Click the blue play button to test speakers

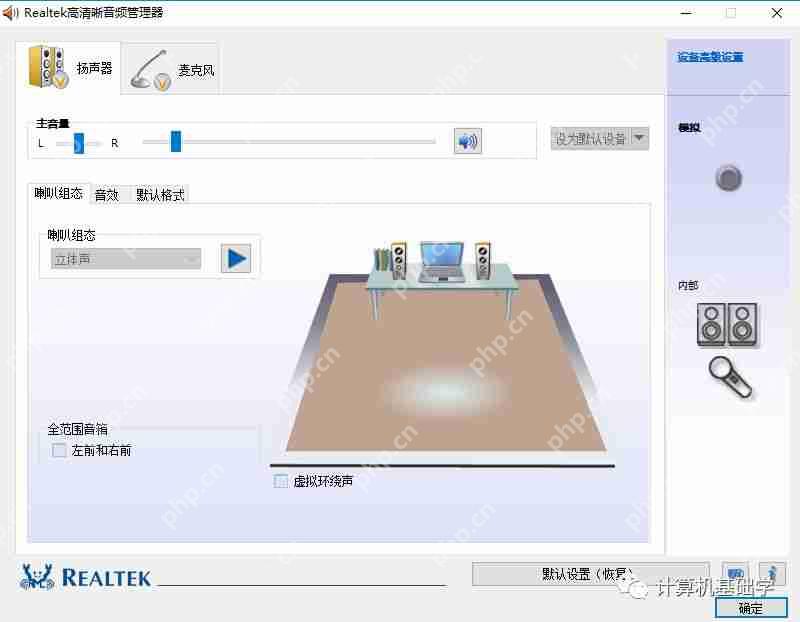236,258
